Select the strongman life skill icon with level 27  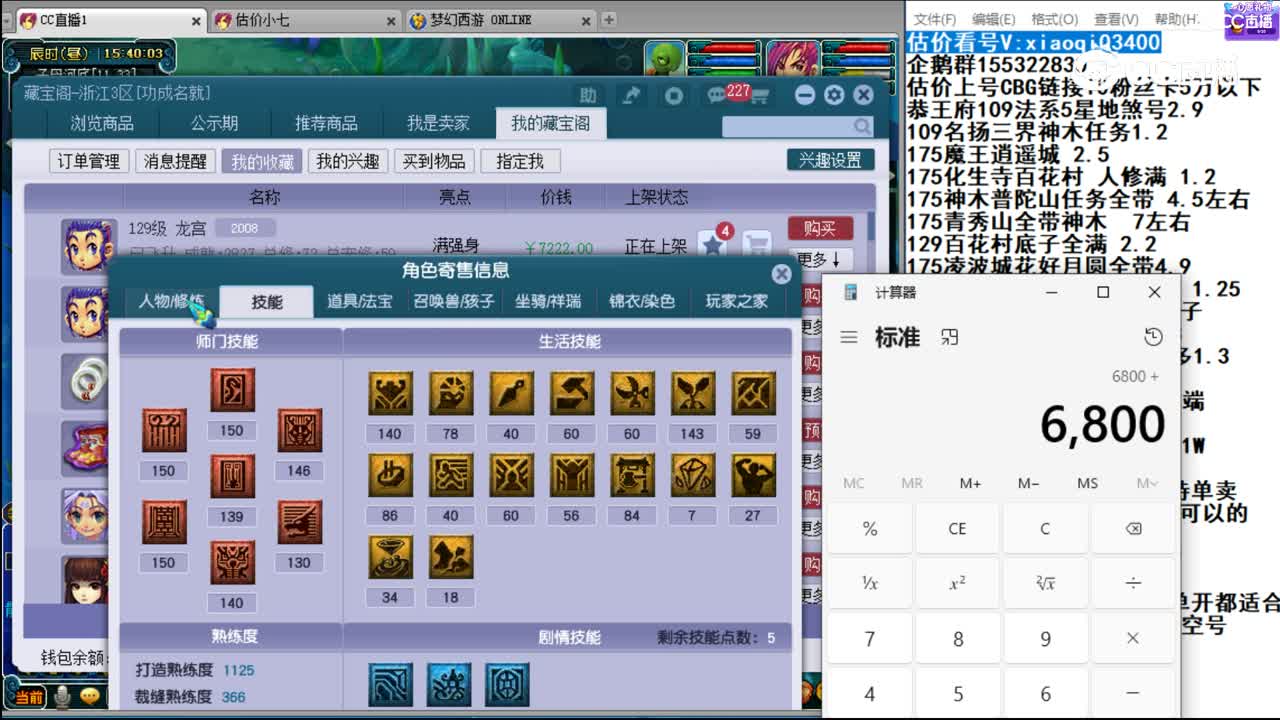[x=753, y=476]
